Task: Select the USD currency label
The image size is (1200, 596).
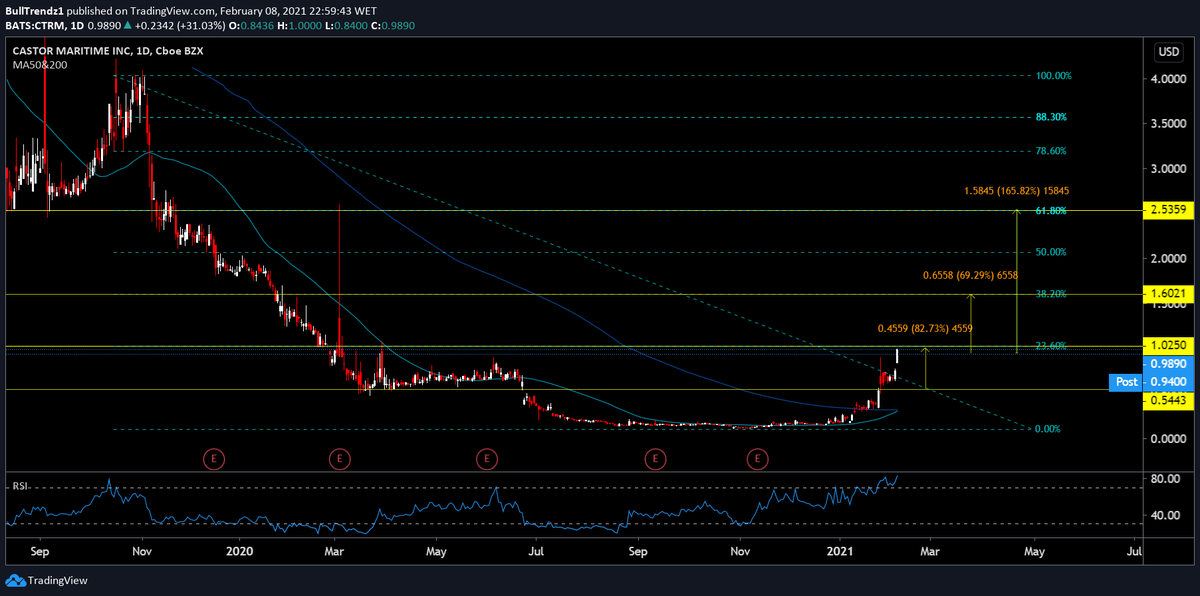Action: click(x=1168, y=51)
